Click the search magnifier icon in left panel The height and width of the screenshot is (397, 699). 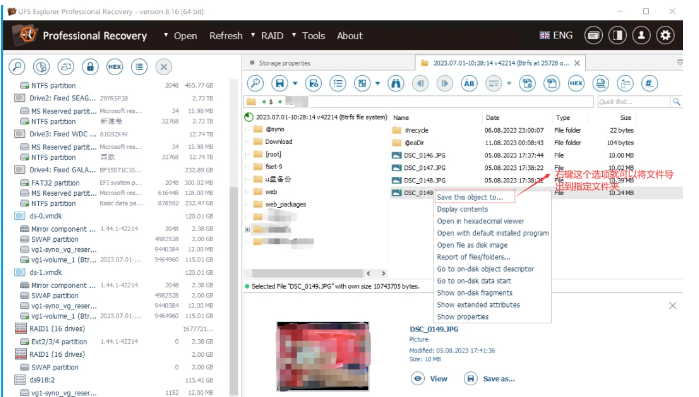click(17, 67)
